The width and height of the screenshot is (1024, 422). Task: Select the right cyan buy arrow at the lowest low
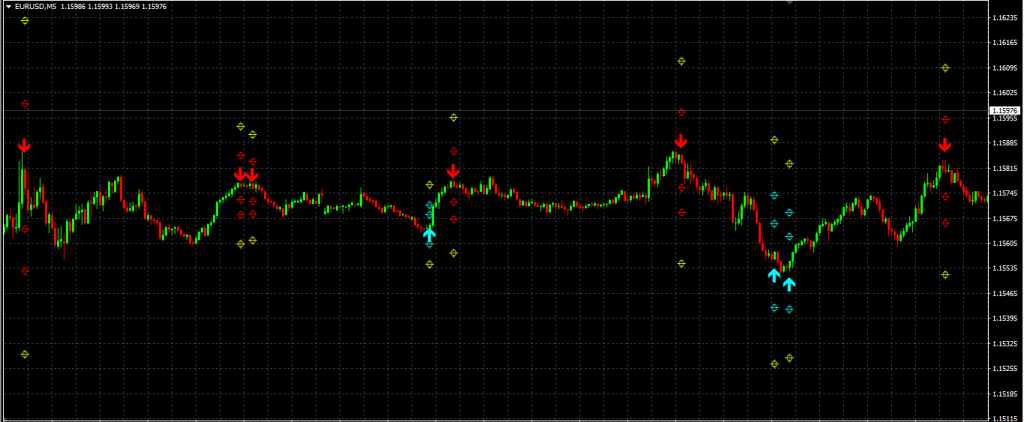789,284
